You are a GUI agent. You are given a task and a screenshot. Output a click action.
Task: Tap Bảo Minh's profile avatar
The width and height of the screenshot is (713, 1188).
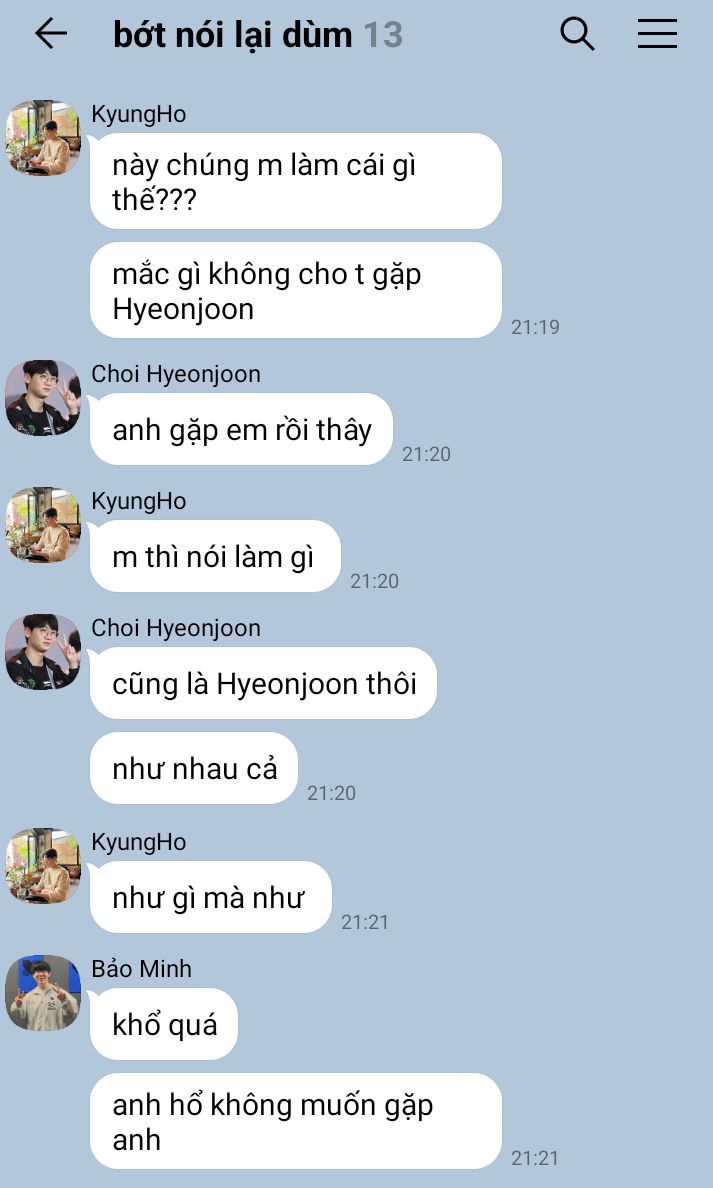point(42,993)
